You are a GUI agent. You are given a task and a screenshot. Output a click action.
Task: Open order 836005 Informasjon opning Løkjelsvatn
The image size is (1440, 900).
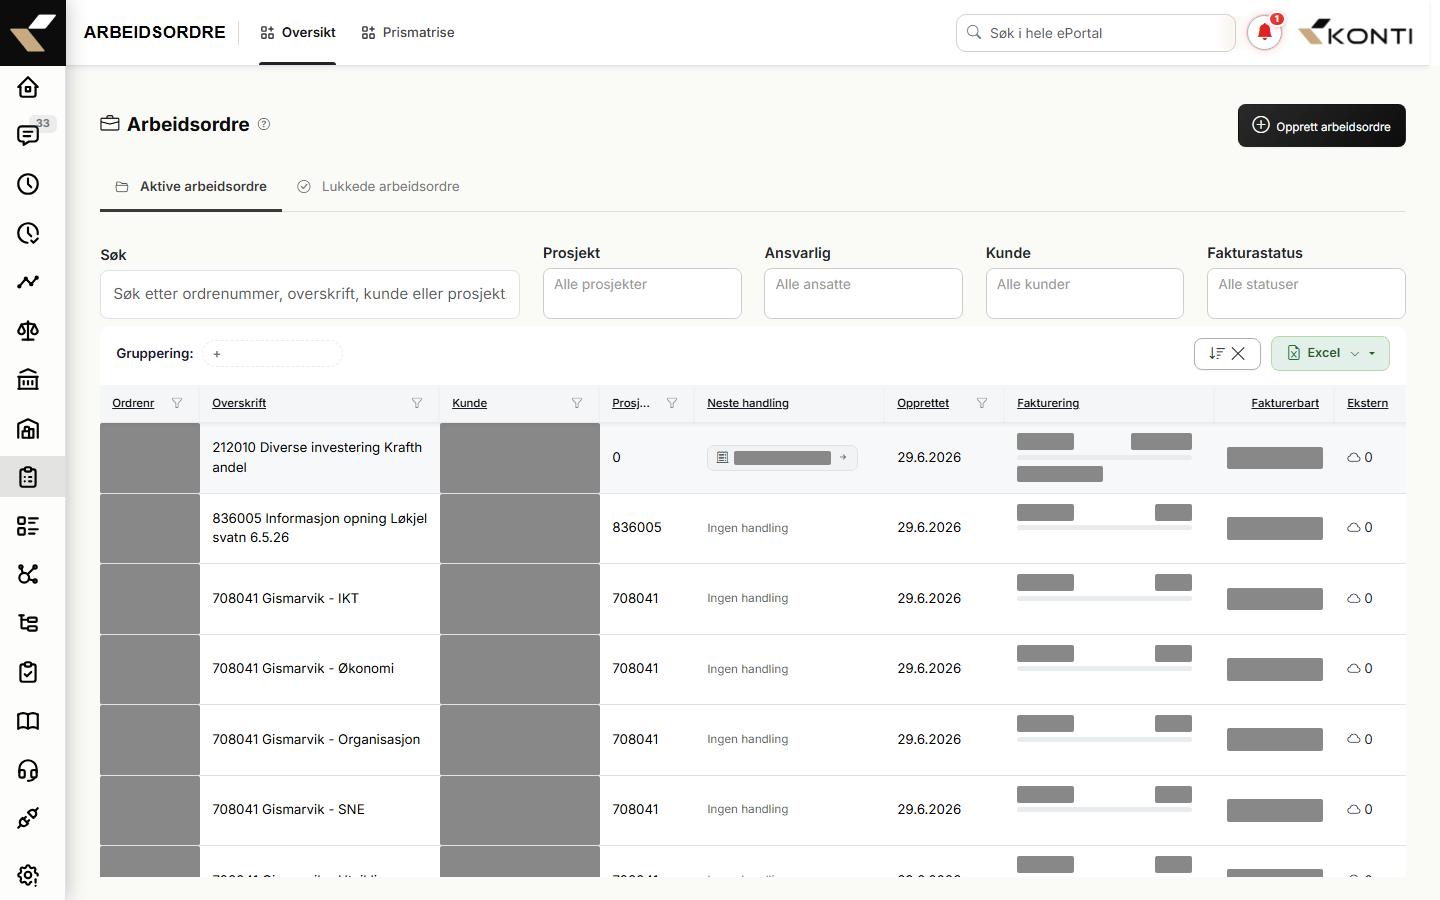[320, 528]
